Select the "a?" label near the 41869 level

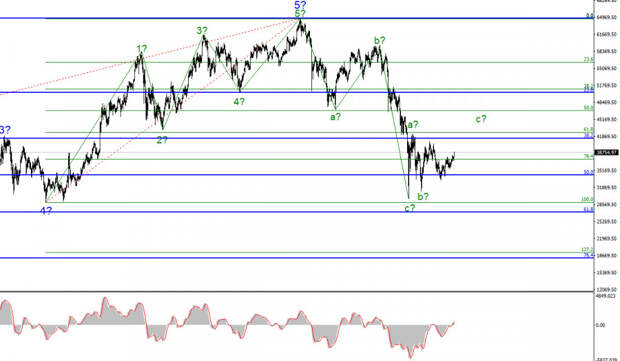tap(413, 125)
